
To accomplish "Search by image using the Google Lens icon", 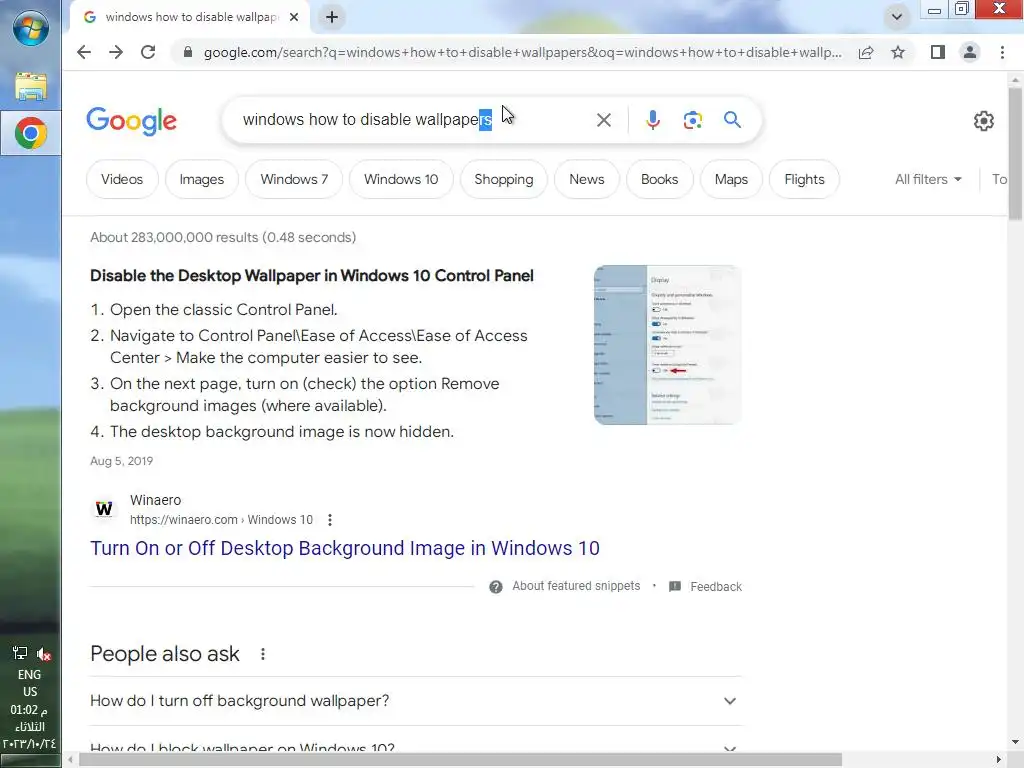I will pyautogui.click(x=692, y=120).
